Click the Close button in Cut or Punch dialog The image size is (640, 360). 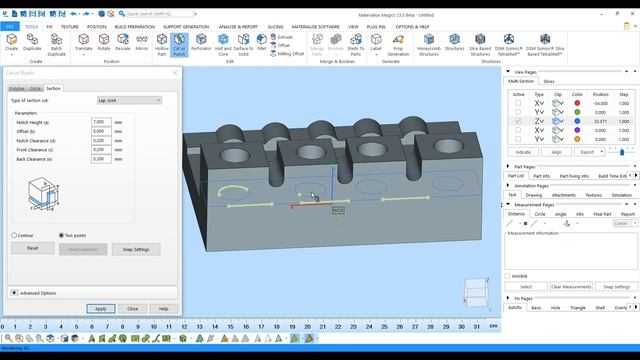tap(133, 309)
